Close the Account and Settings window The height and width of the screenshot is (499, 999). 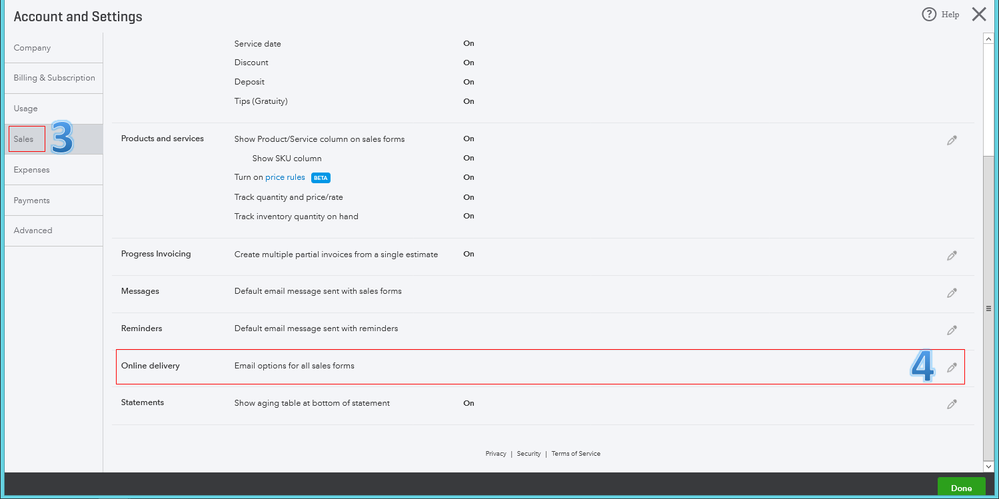pyautogui.click(x=979, y=15)
